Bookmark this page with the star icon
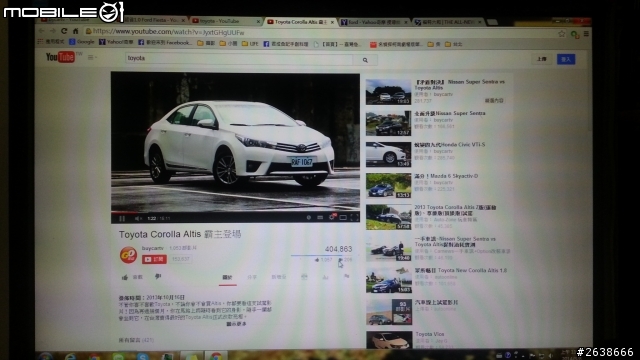The width and height of the screenshot is (640, 360). 562,34
